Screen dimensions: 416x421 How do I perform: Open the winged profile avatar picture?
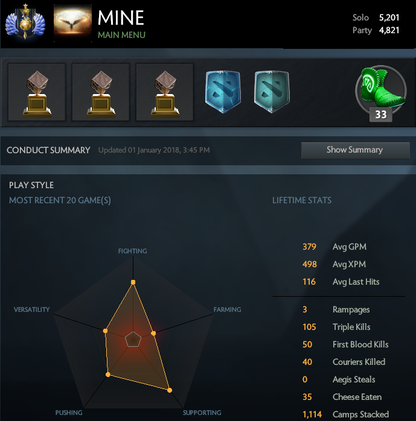pyautogui.click(x=73, y=21)
